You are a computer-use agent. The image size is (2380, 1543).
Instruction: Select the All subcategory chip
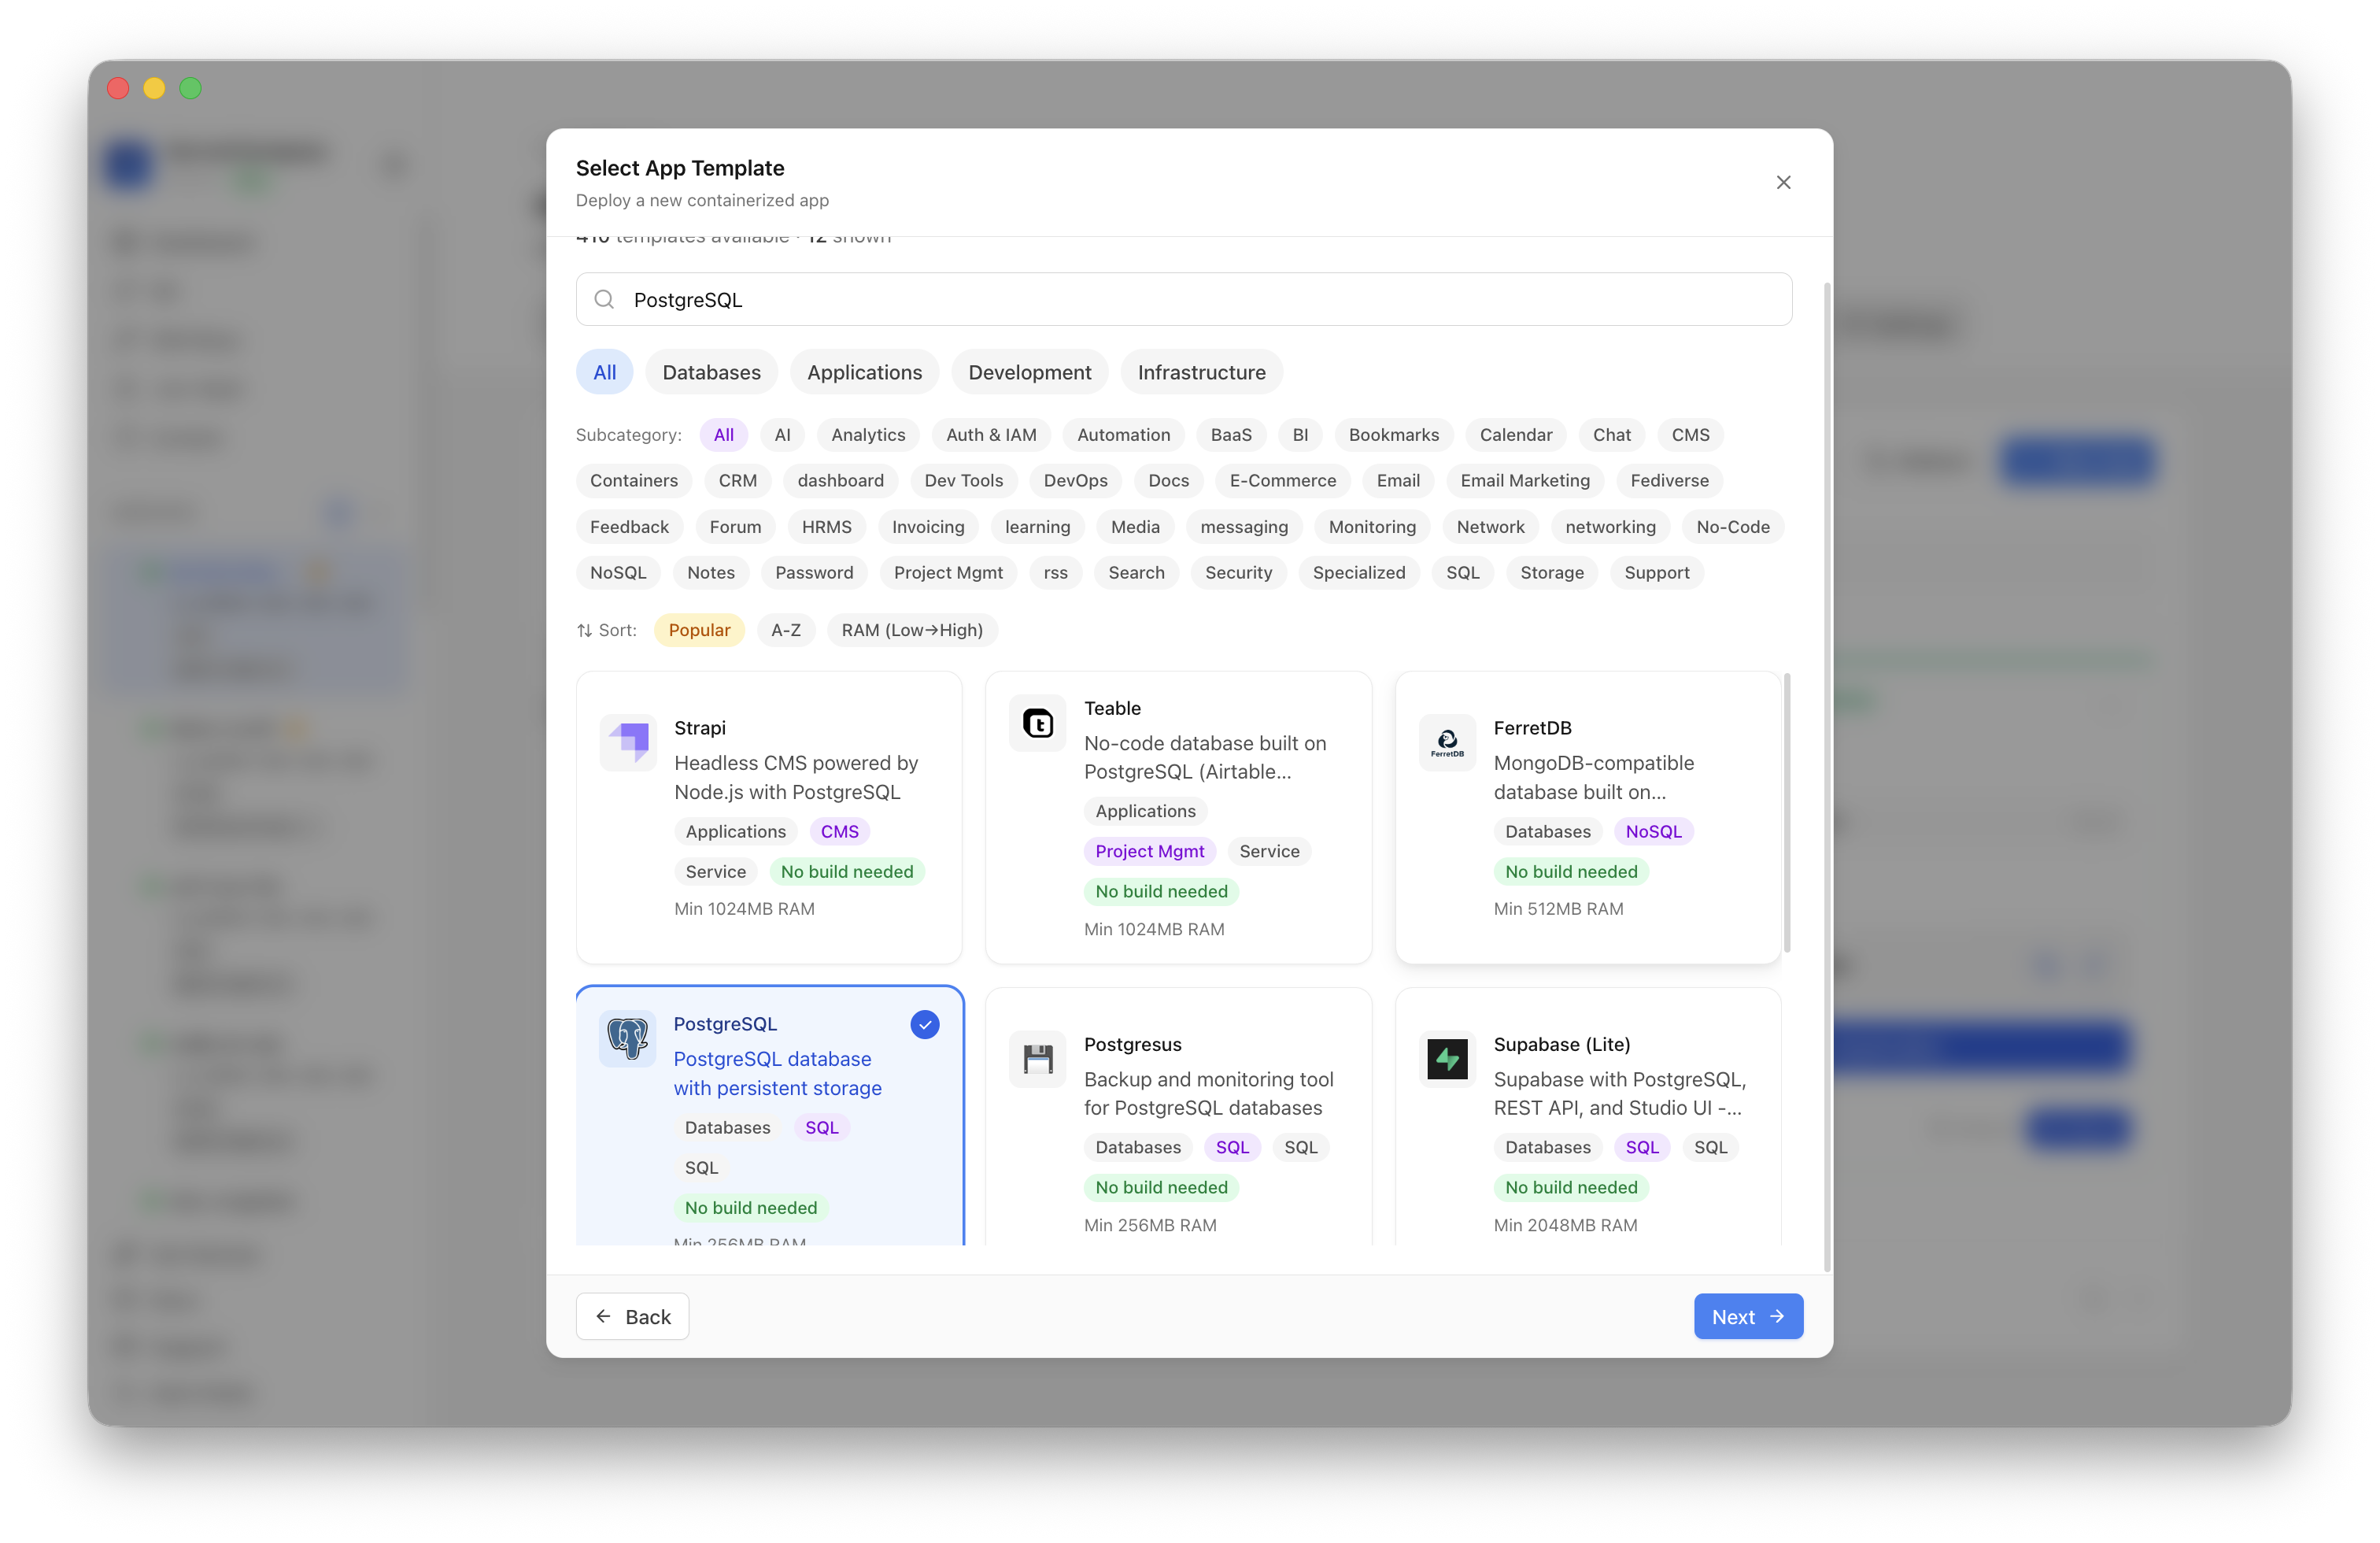click(x=723, y=435)
